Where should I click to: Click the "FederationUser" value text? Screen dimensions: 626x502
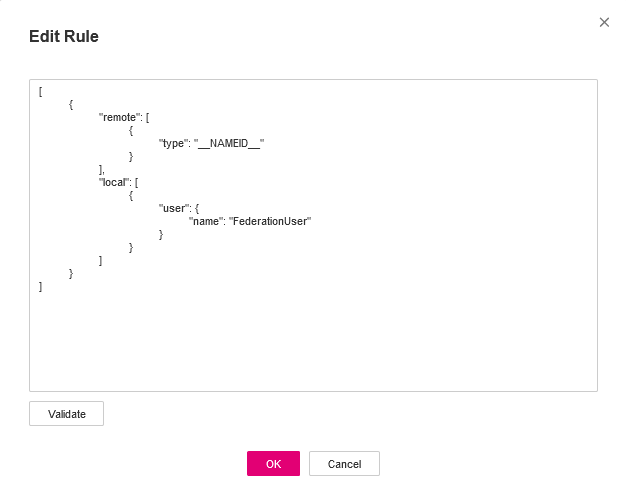point(270,221)
